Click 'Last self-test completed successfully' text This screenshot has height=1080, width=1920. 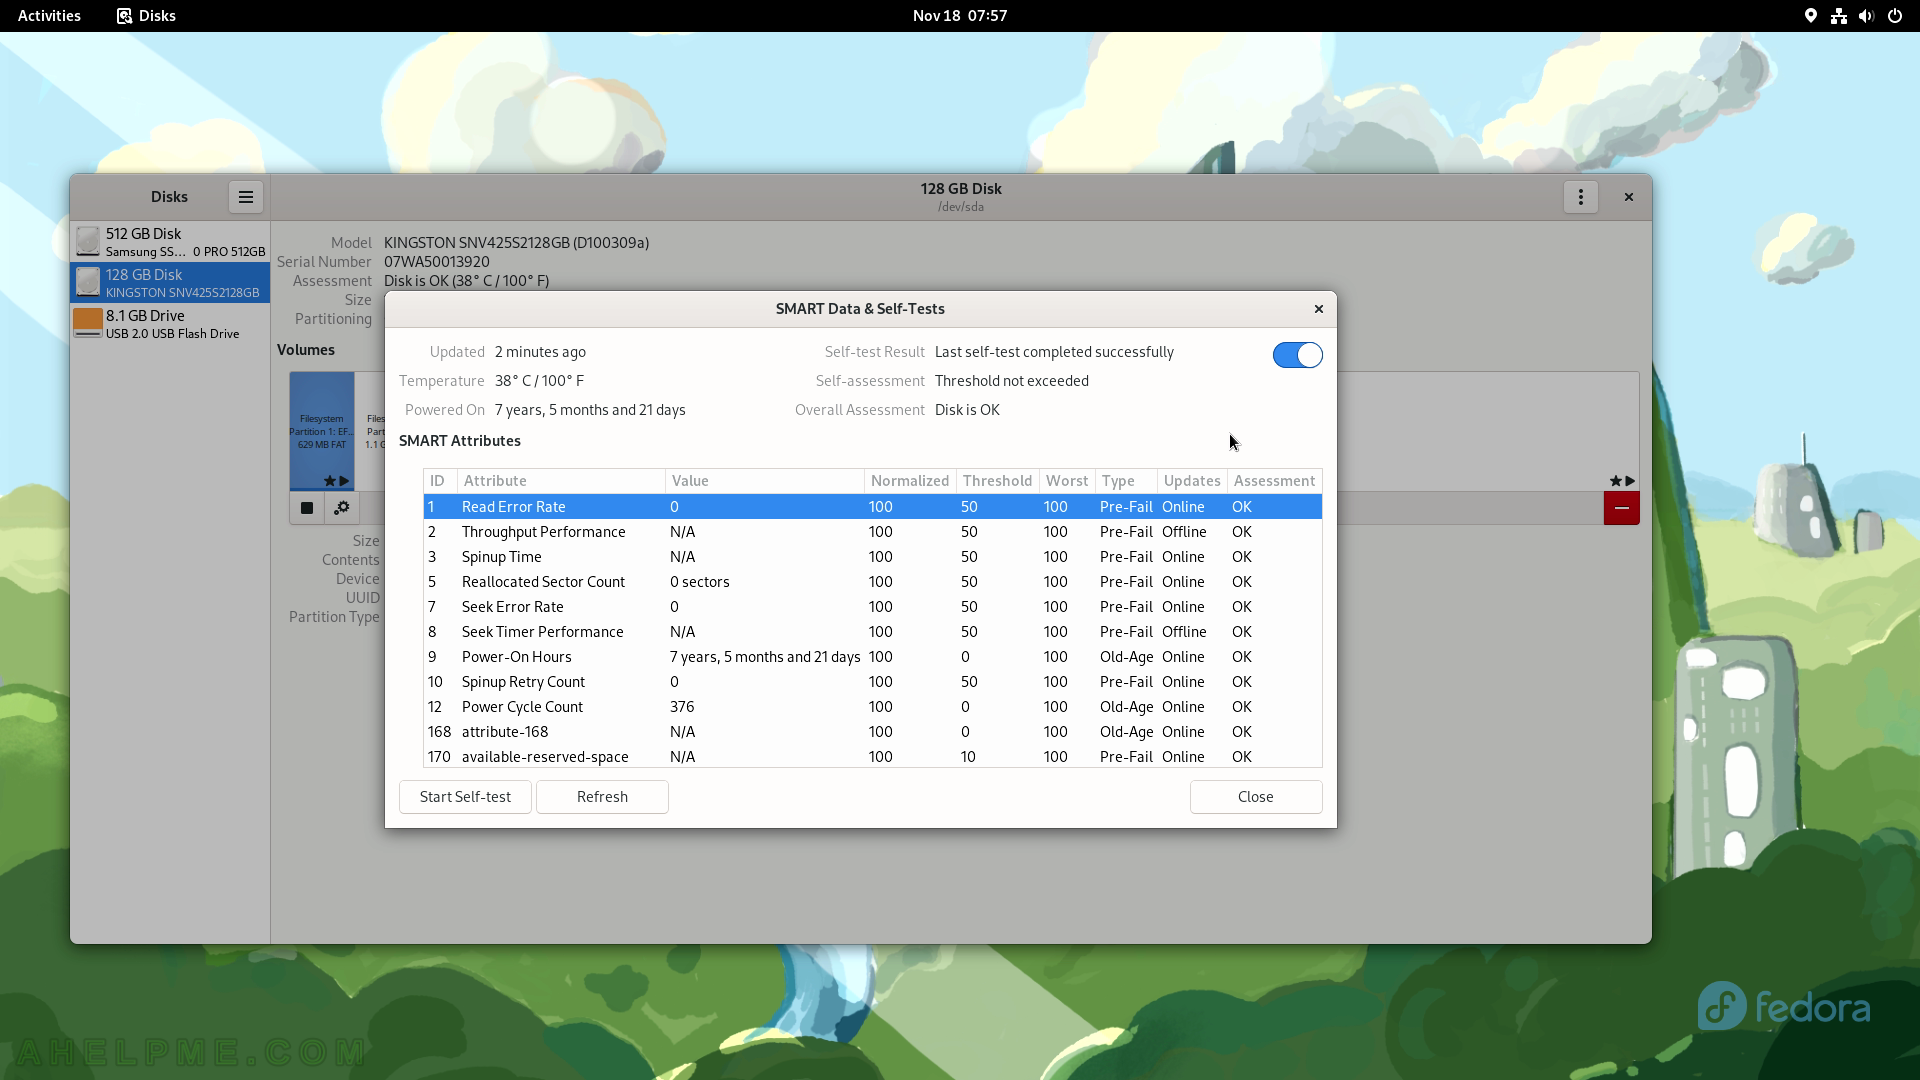pyautogui.click(x=1054, y=352)
